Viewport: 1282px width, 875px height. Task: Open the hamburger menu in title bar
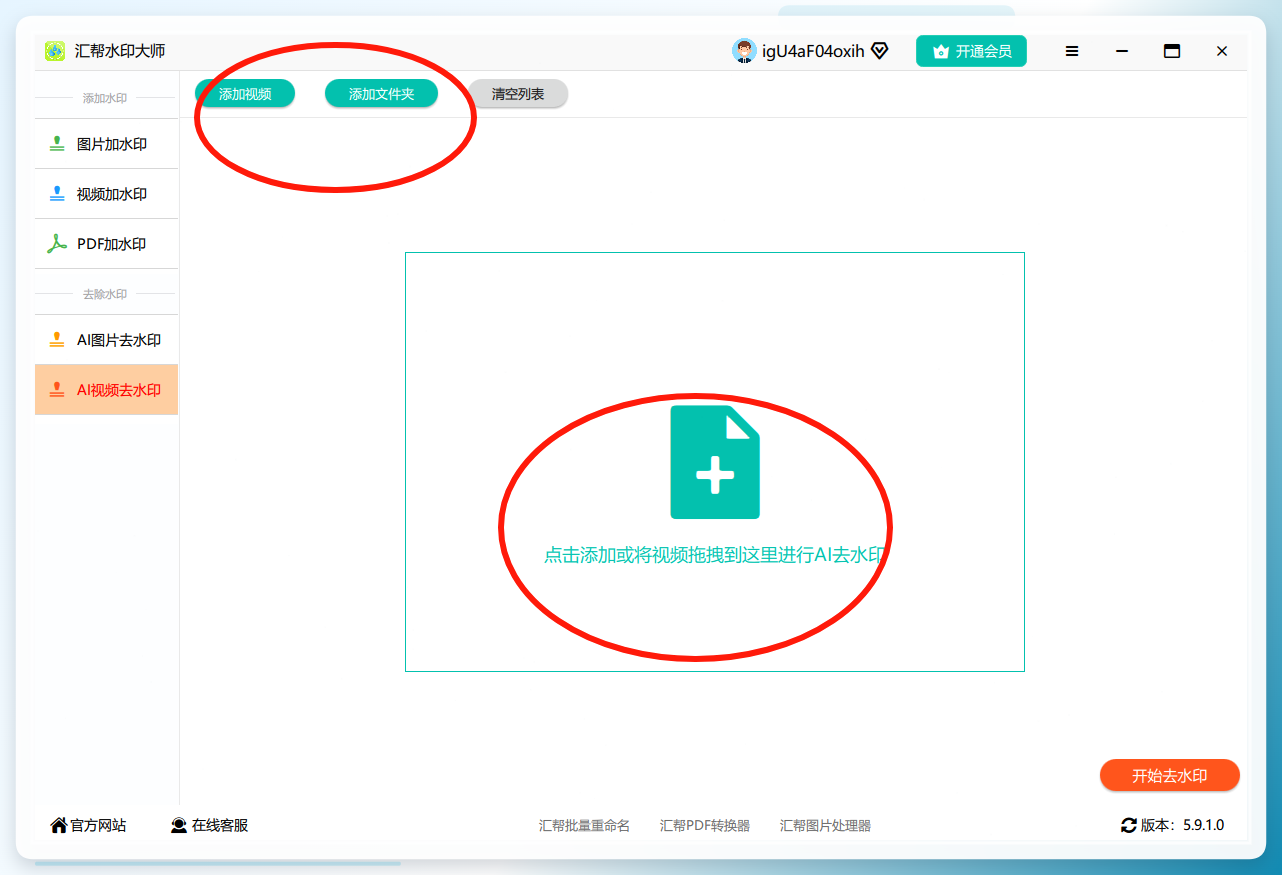[1072, 51]
